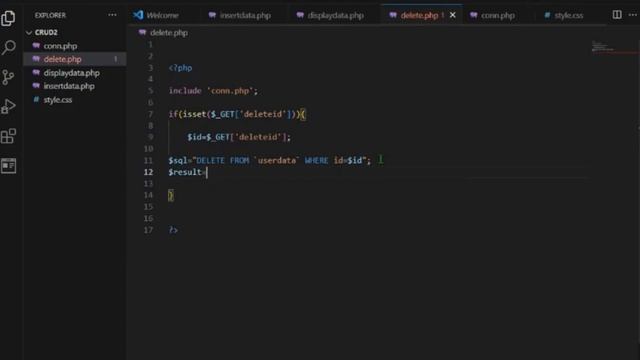Split the editor to the right

pyautogui.click(x=617, y=15)
